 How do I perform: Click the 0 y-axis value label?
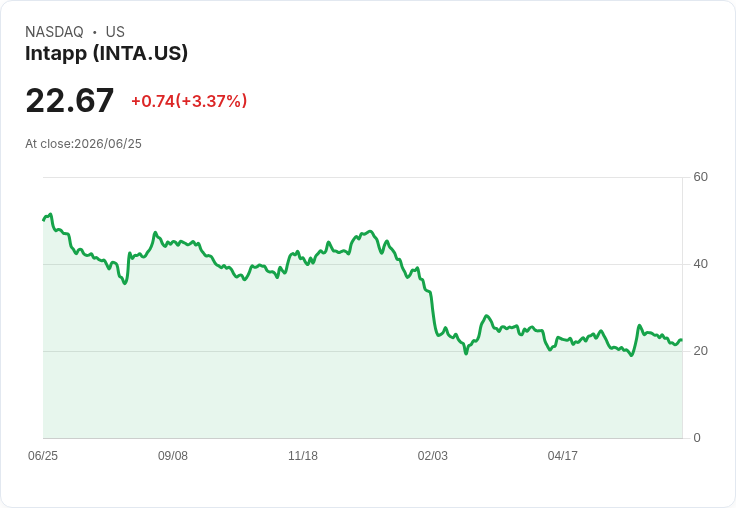click(697, 438)
